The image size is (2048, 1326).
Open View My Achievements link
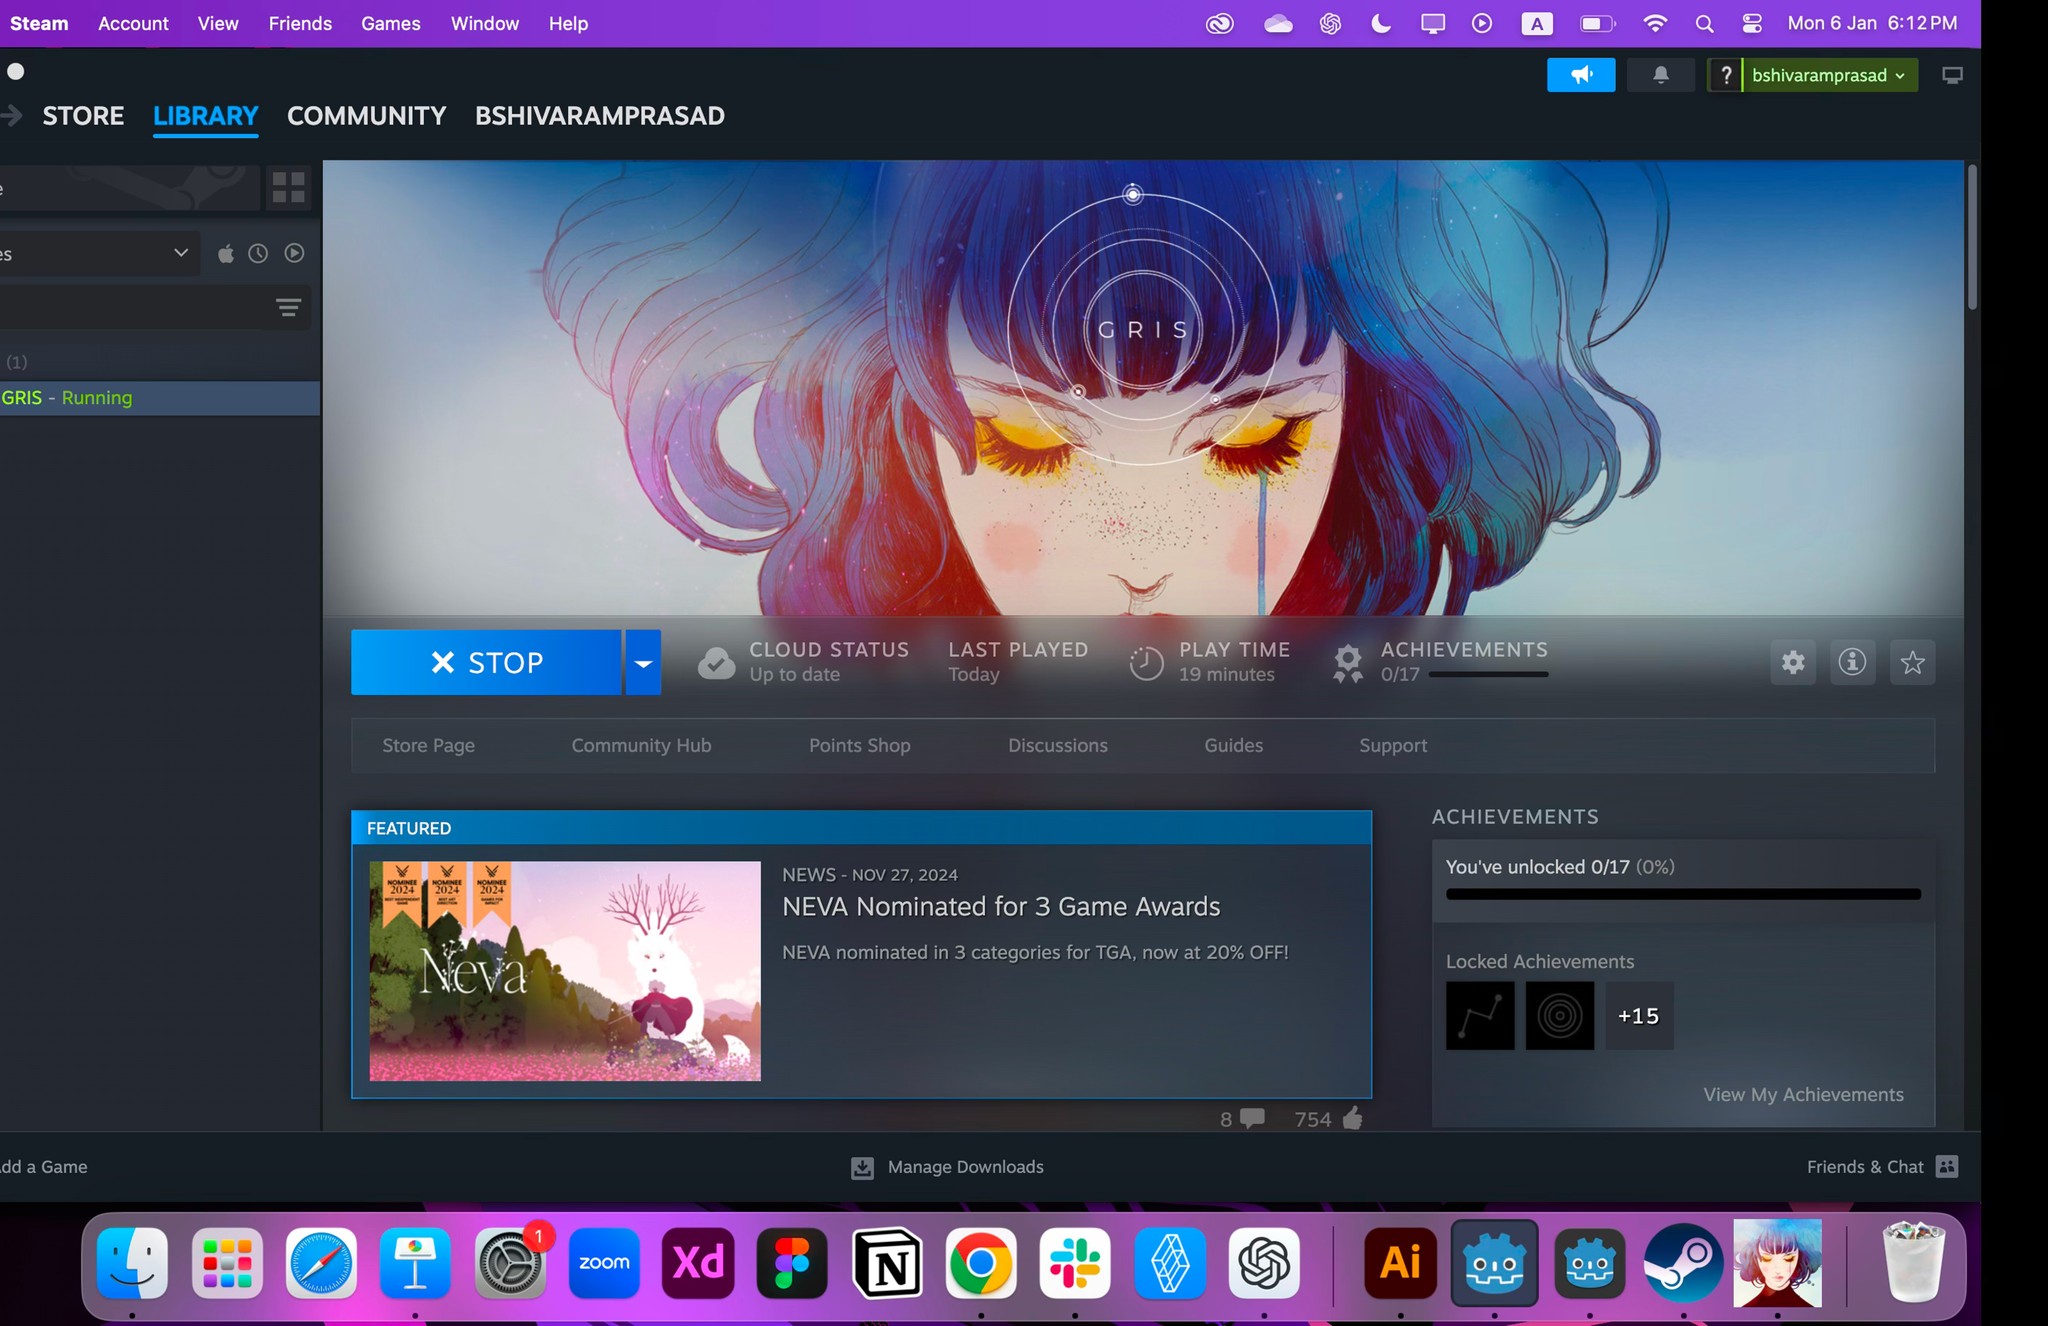(1802, 1095)
